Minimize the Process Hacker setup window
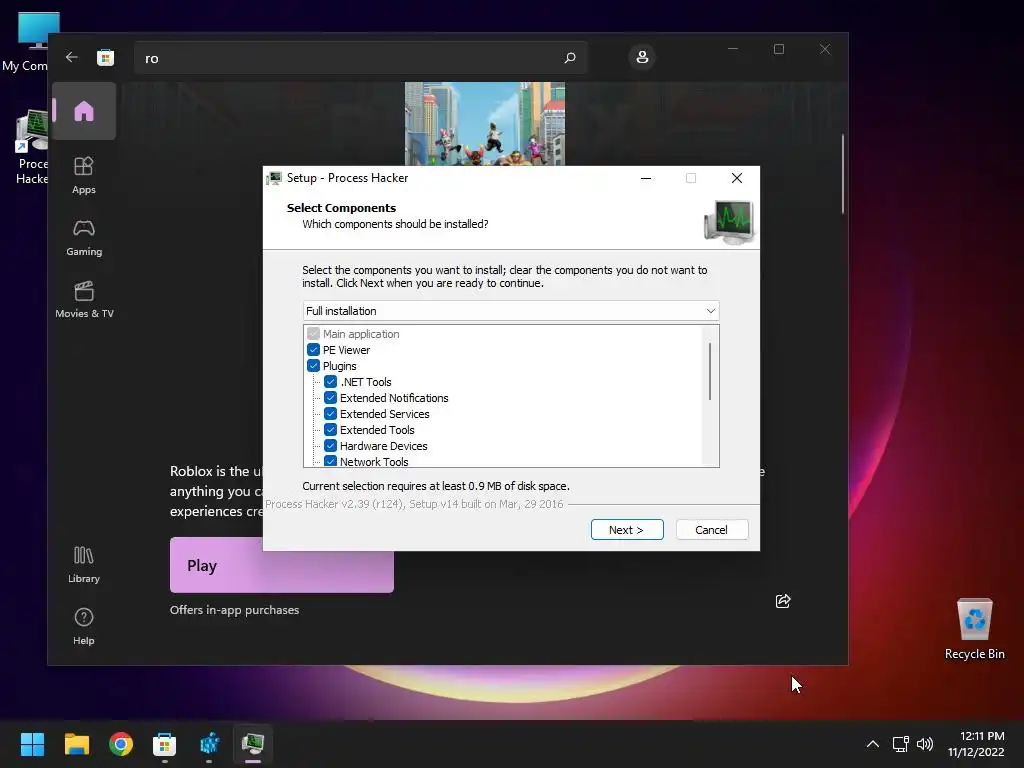Viewport: 1024px width, 768px height. [x=646, y=178]
